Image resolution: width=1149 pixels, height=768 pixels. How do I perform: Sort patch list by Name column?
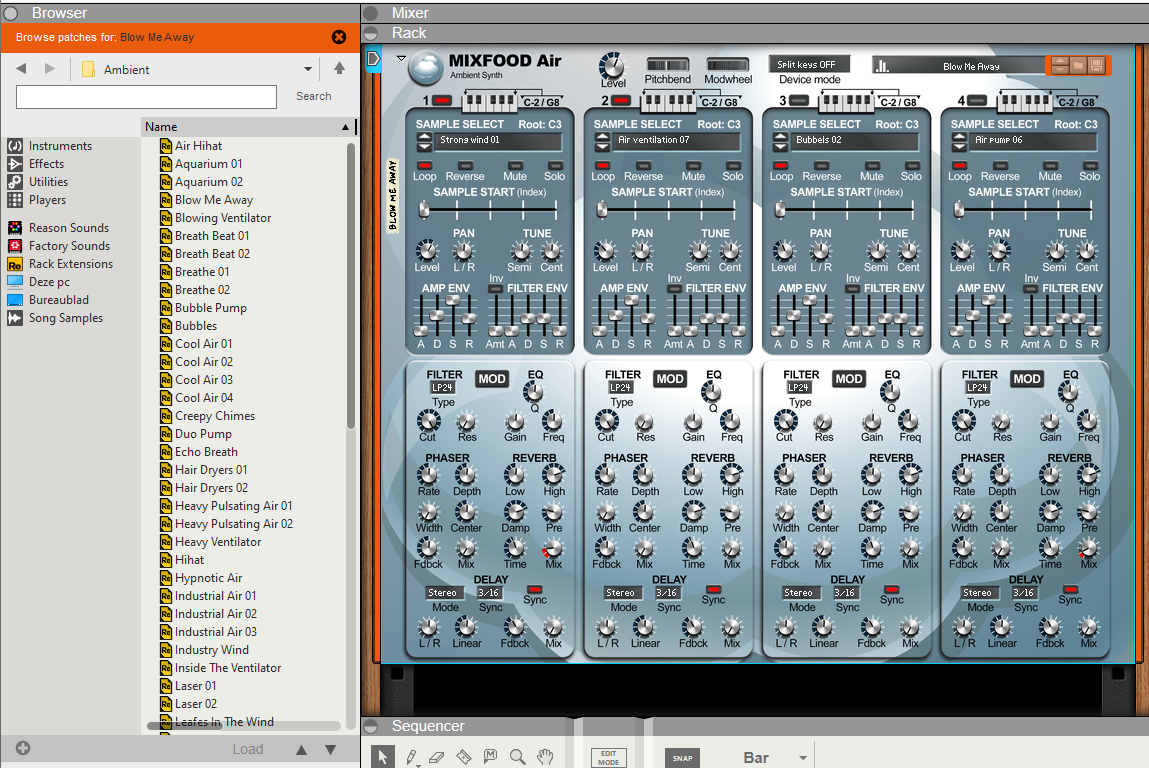(248, 127)
